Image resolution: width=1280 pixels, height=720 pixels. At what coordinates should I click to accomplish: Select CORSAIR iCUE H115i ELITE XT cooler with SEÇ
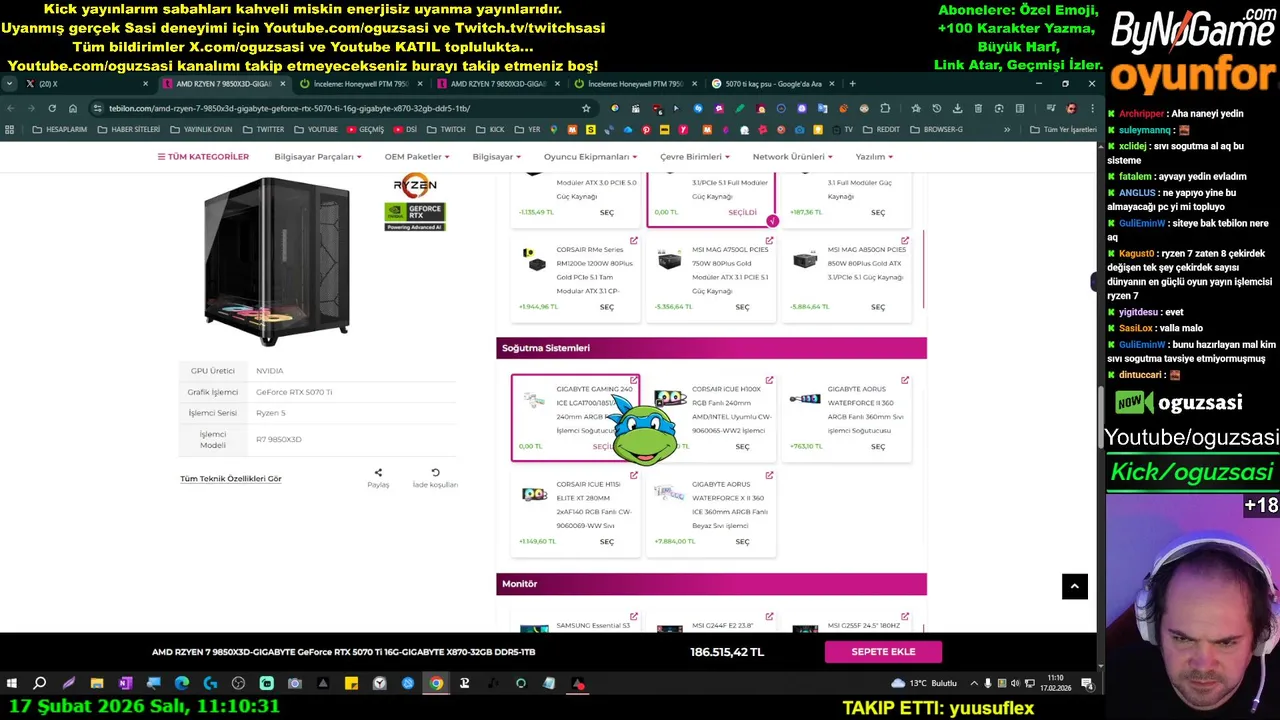point(607,542)
